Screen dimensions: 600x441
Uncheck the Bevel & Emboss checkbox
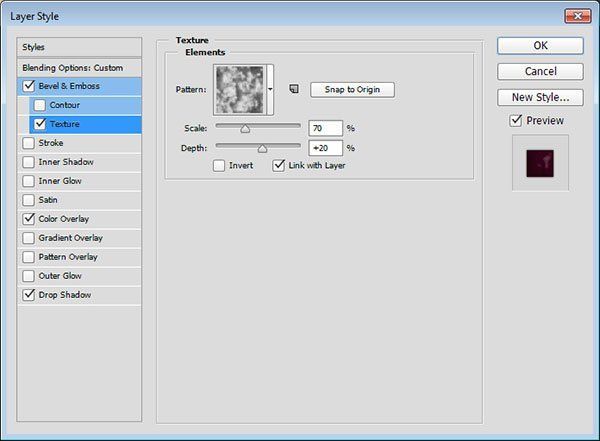(x=29, y=86)
